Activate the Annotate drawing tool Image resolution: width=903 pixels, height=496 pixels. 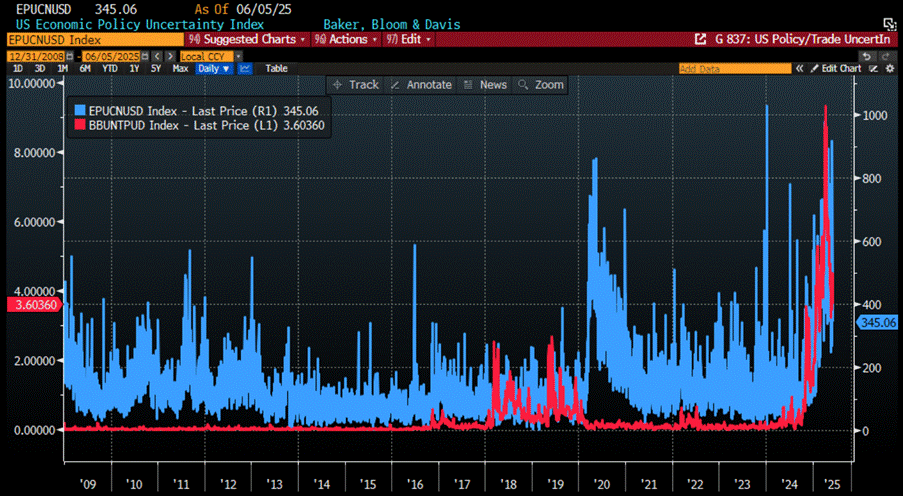[x=422, y=85]
